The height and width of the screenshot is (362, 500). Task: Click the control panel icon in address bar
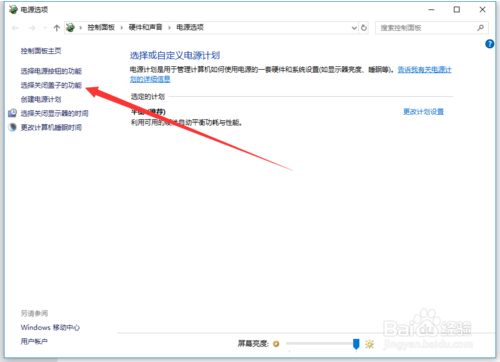tap(70, 28)
